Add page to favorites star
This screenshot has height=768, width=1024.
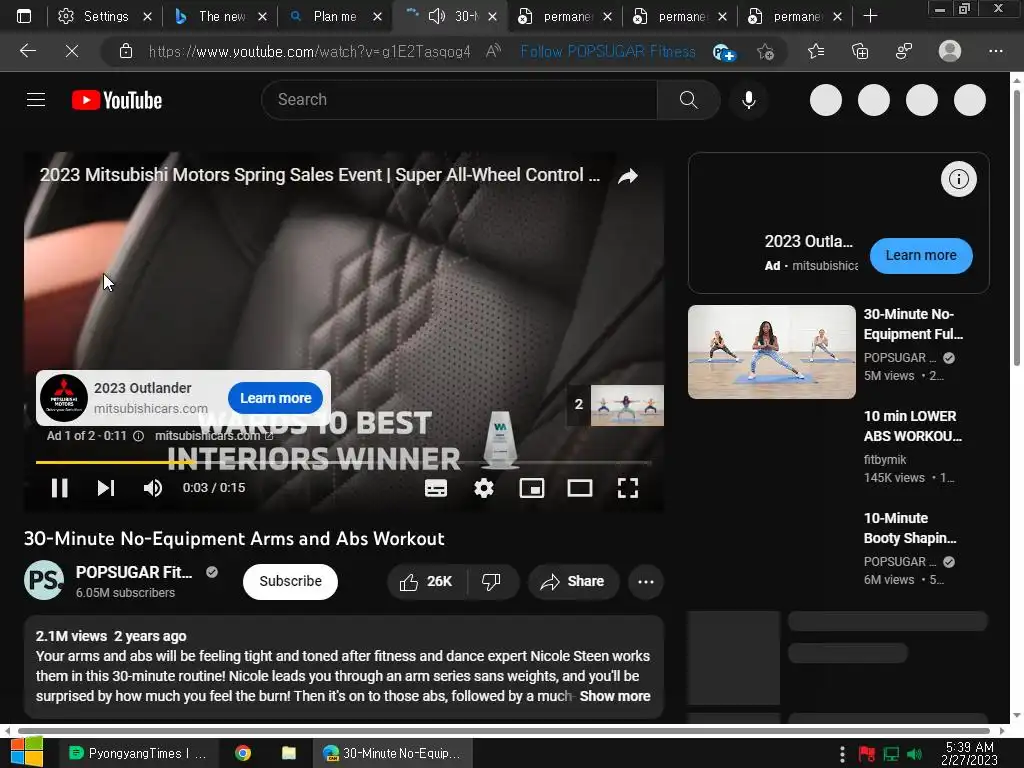[765, 51]
